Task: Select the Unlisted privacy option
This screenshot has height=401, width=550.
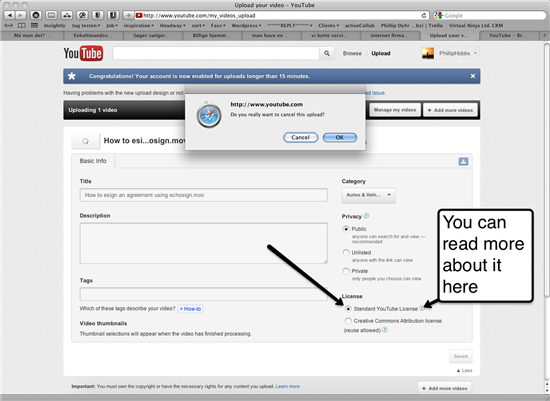Action: 346,253
